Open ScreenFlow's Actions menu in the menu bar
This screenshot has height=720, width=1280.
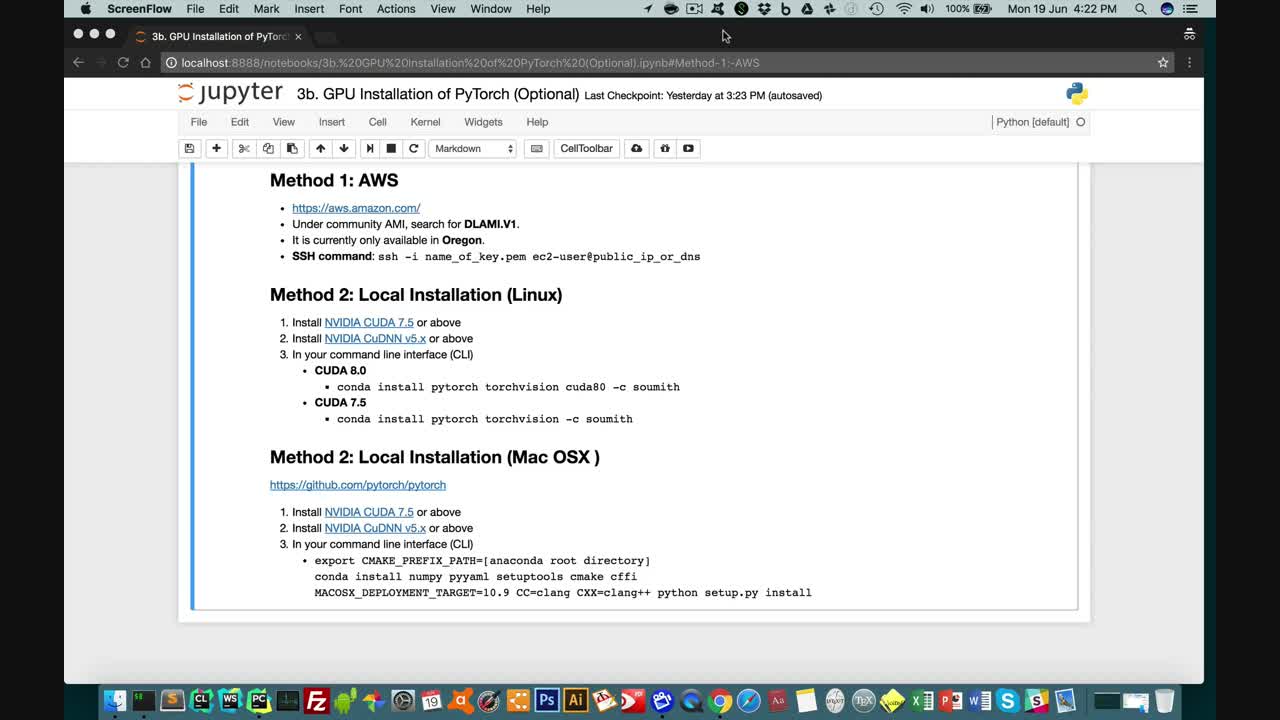click(396, 9)
